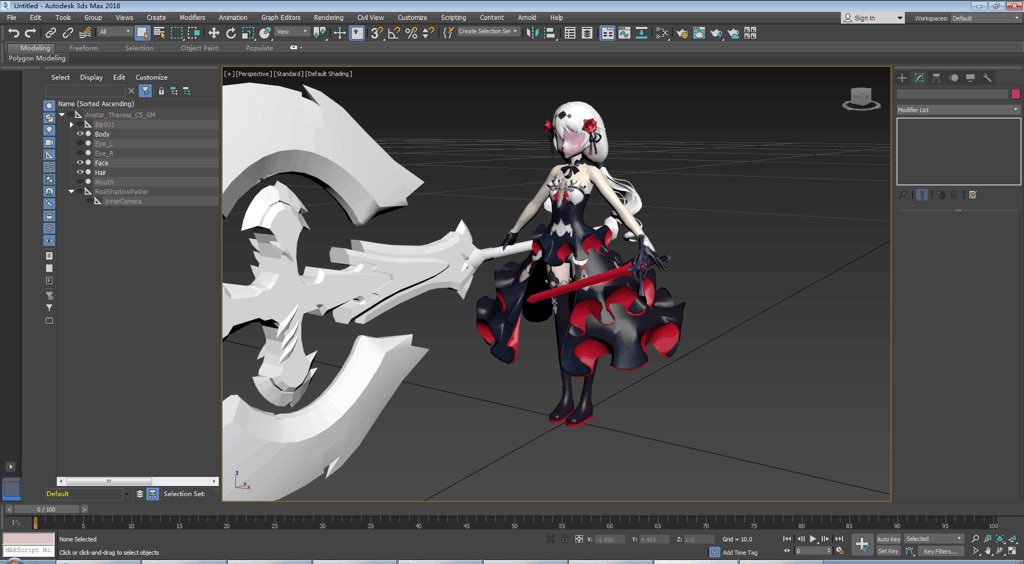This screenshot has width=1024, height=564.
Task: Click the object color swatch
Action: pos(1016,95)
